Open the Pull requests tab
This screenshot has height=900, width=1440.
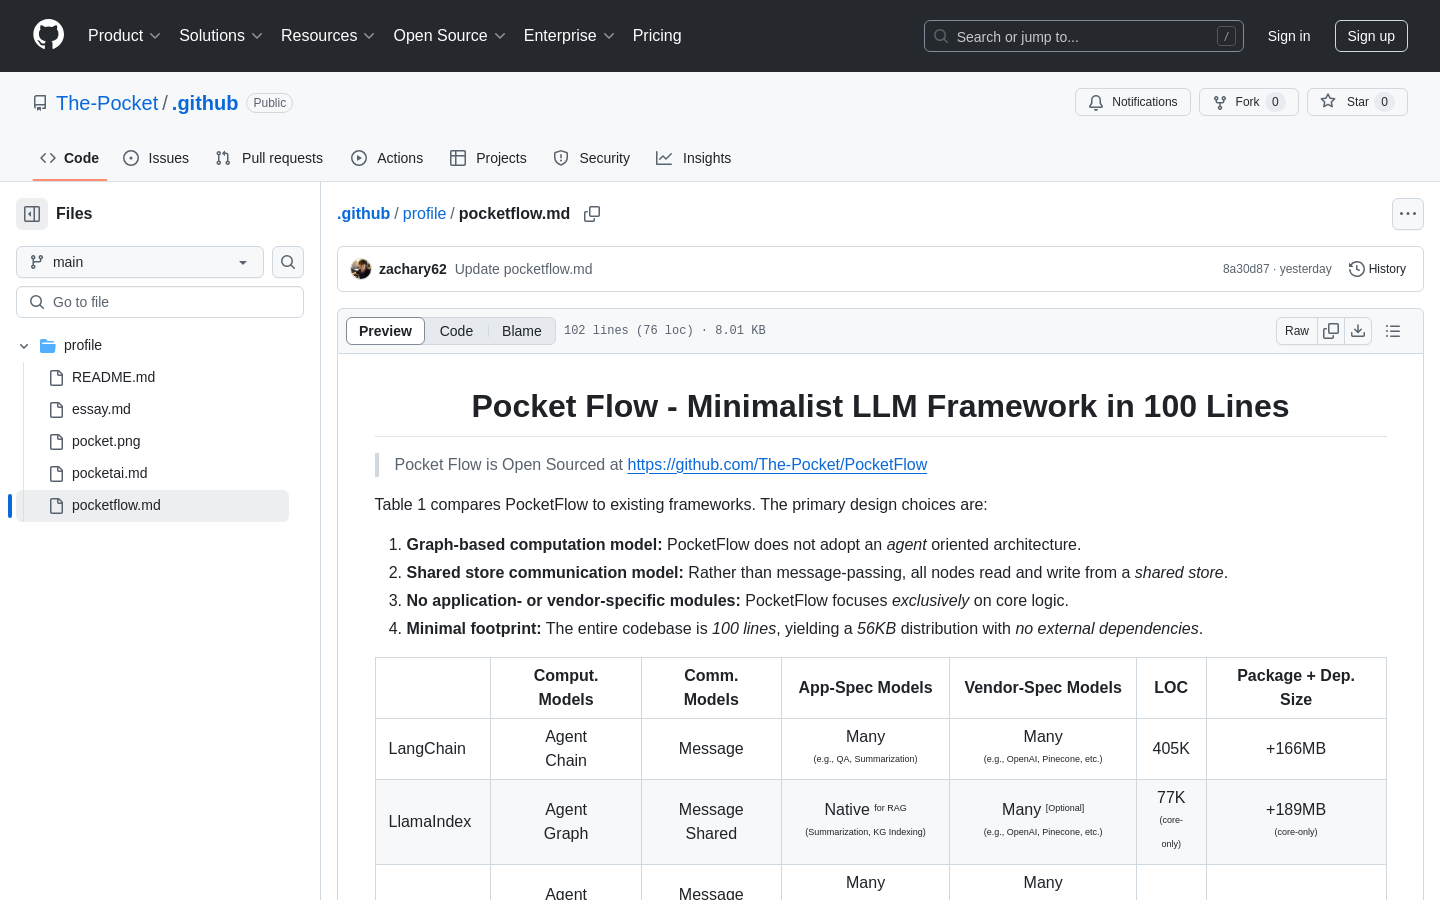269,158
